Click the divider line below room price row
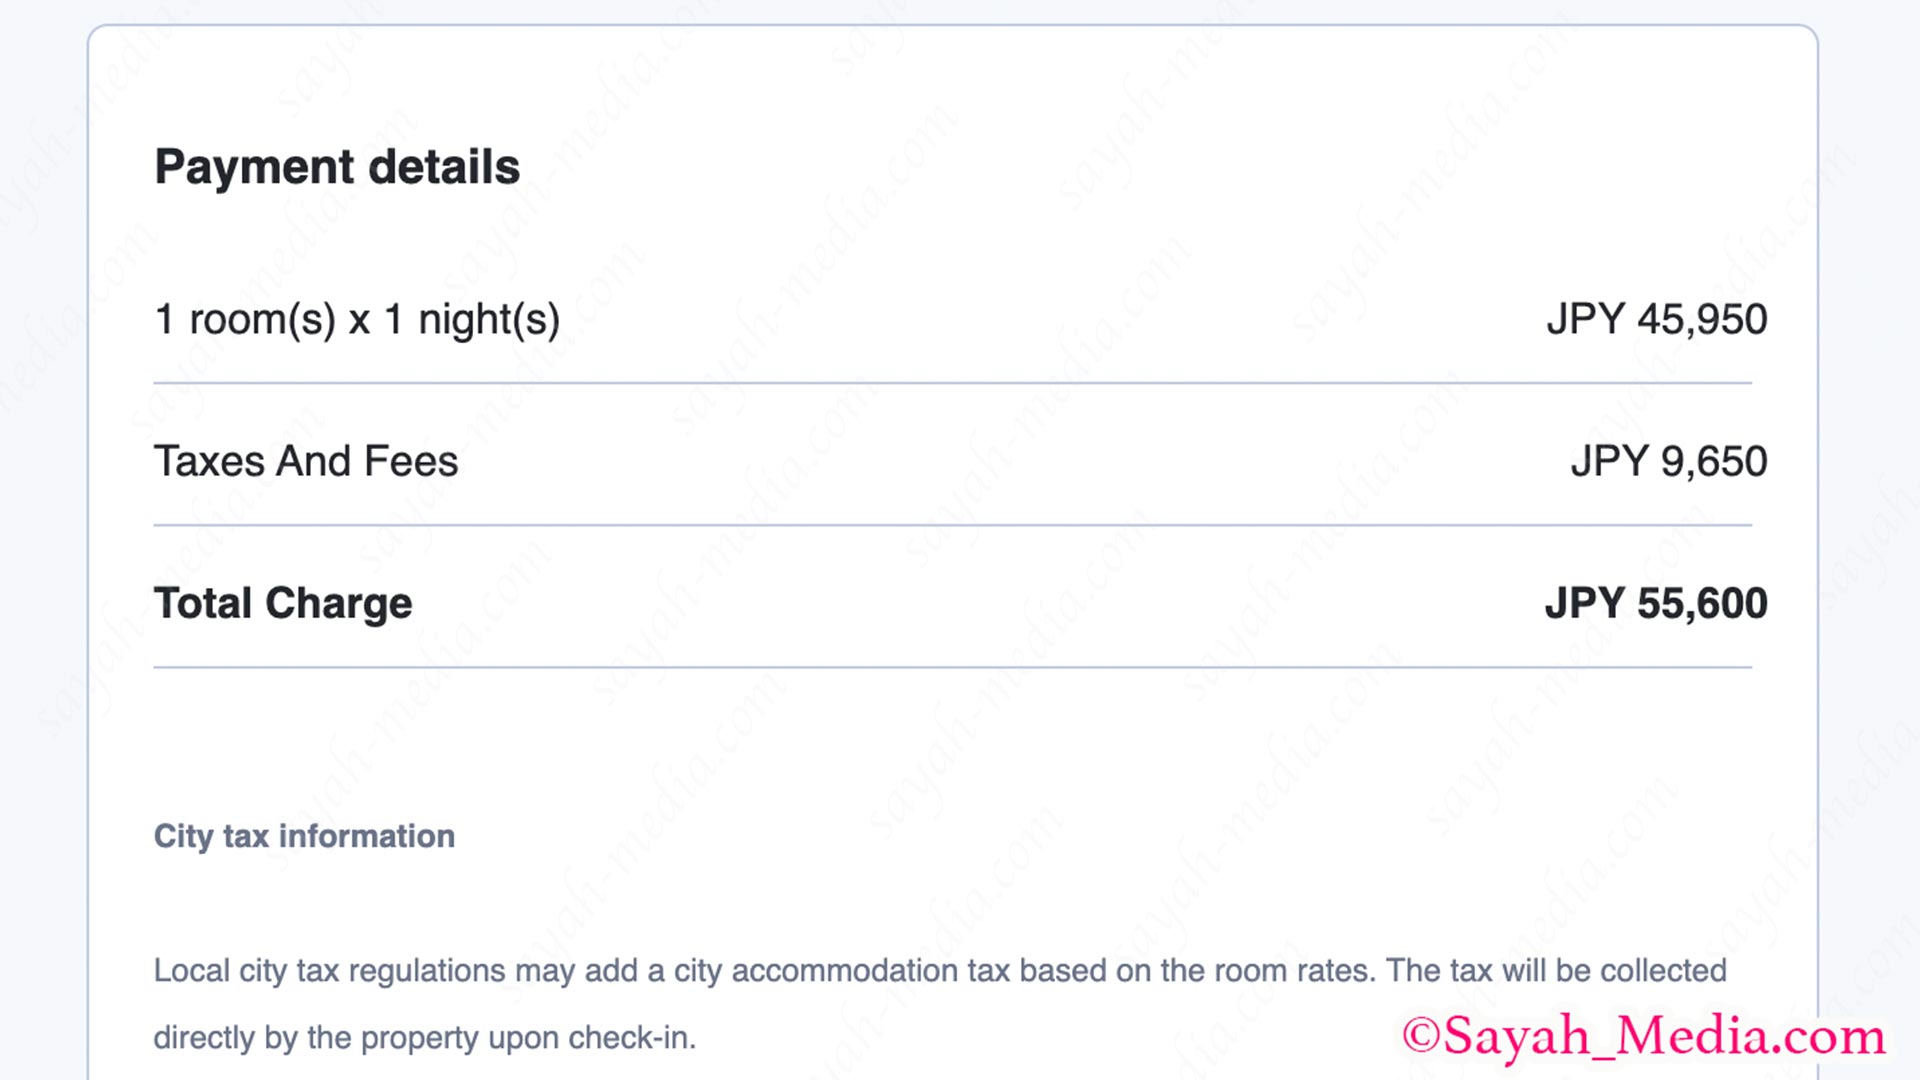 click(953, 383)
